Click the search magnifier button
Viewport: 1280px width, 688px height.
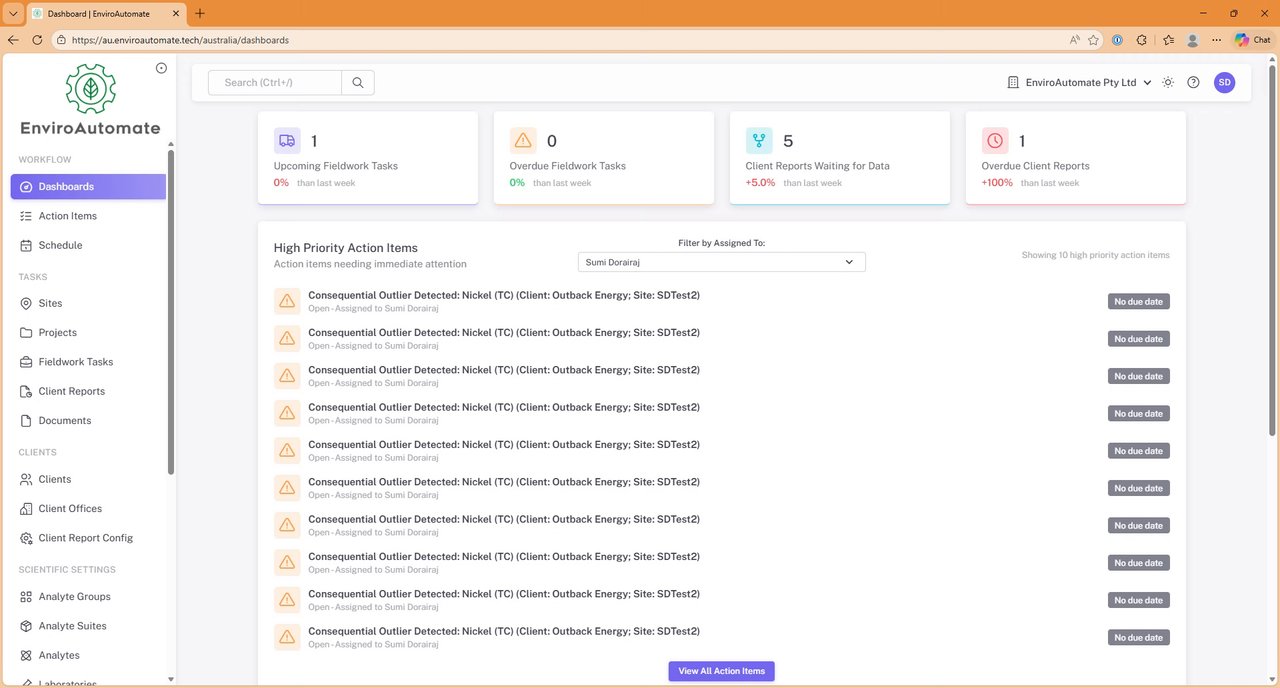(358, 83)
